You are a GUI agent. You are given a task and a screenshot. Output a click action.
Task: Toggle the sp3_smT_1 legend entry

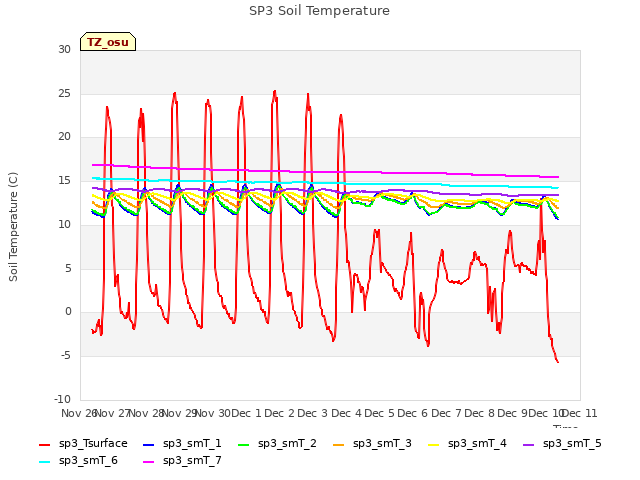[x=182, y=443]
